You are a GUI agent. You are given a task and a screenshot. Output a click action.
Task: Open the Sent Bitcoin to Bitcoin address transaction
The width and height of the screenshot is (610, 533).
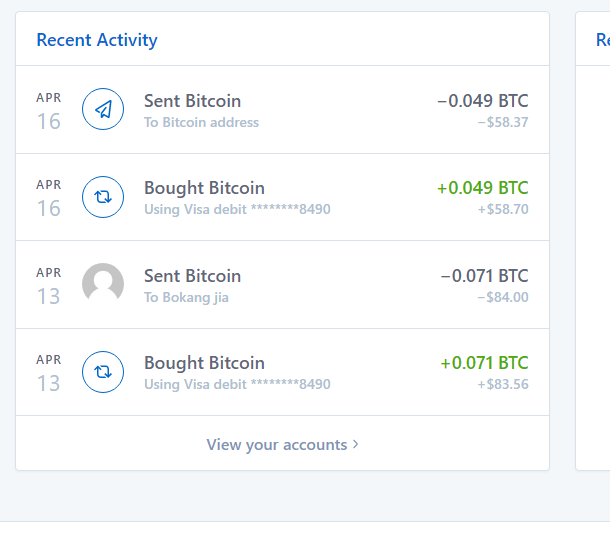[192, 101]
